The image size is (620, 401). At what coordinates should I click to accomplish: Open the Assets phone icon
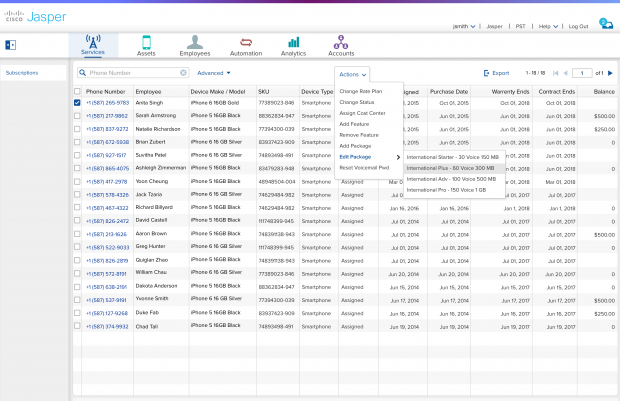click(146, 42)
